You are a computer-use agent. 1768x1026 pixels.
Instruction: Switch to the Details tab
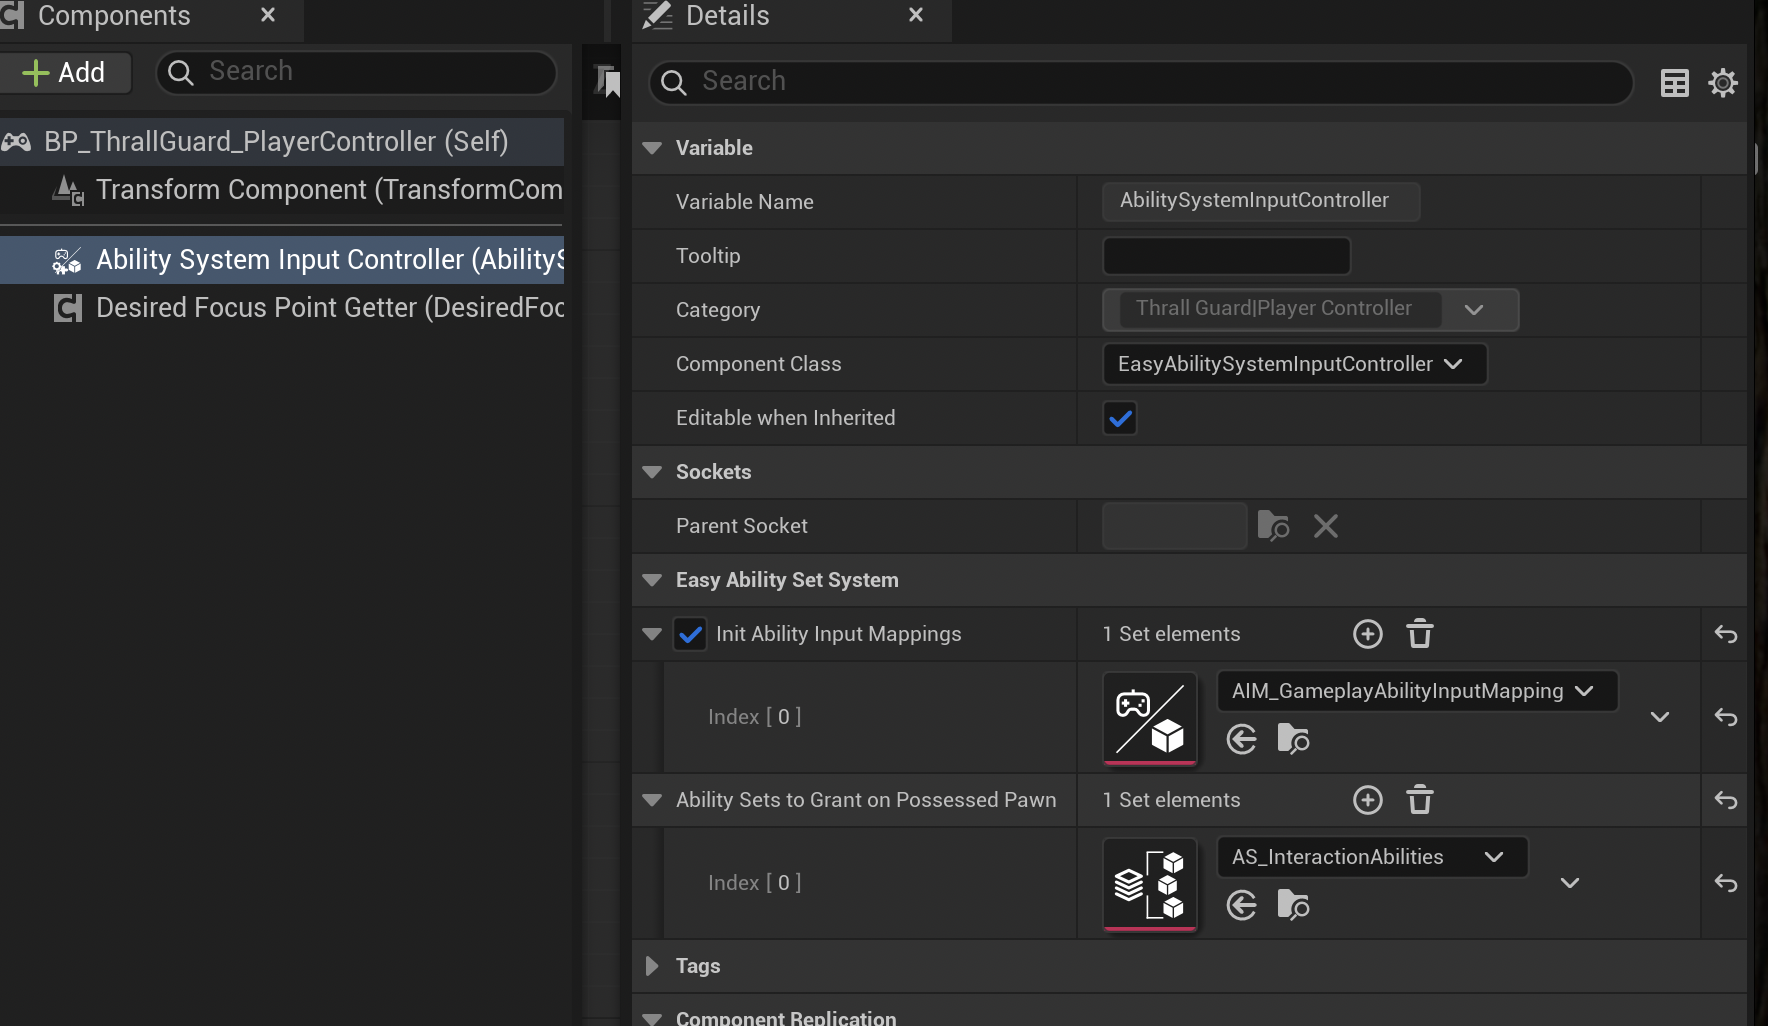(x=727, y=16)
